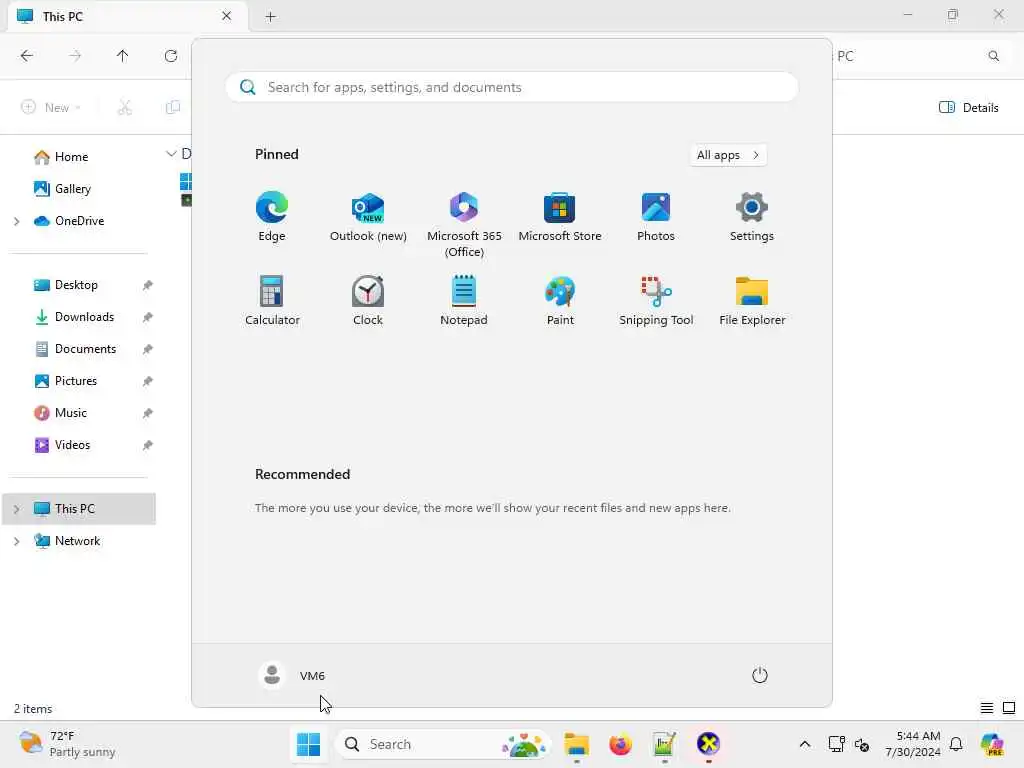This screenshot has width=1024, height=768.
Task: Open volume muted tray icon
Action: (861, 744)
